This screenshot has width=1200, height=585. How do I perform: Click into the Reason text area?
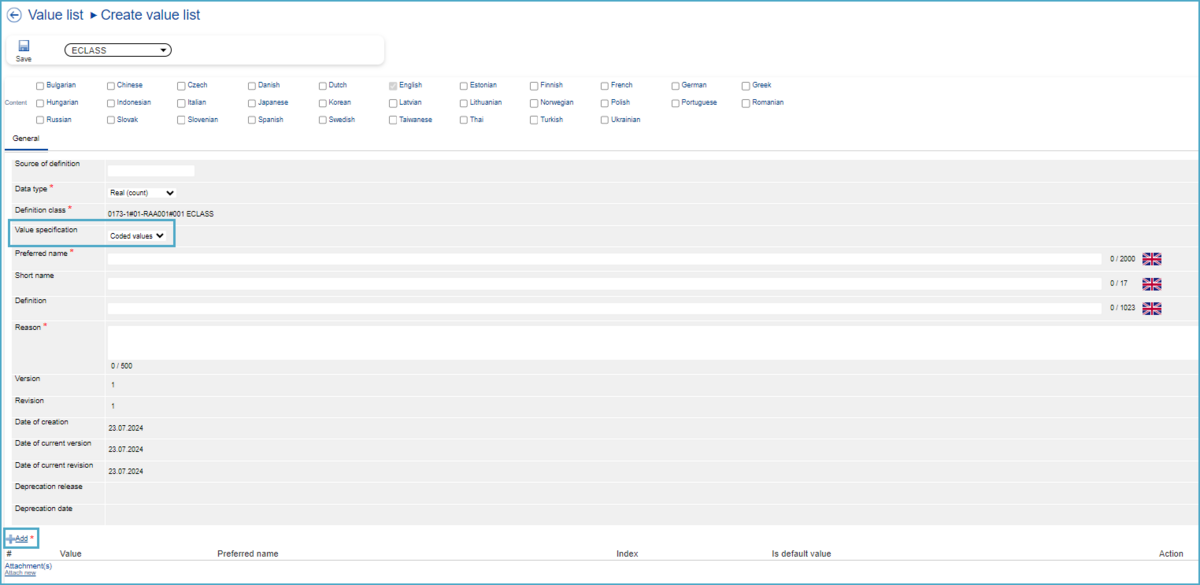coord(650,341)
